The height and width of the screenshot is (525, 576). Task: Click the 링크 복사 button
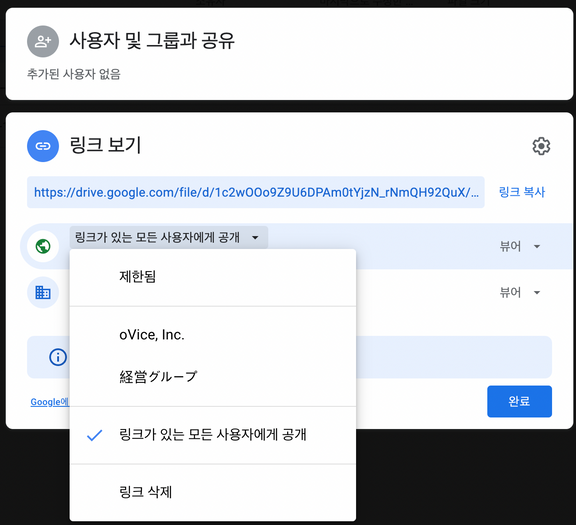[522, 192]
